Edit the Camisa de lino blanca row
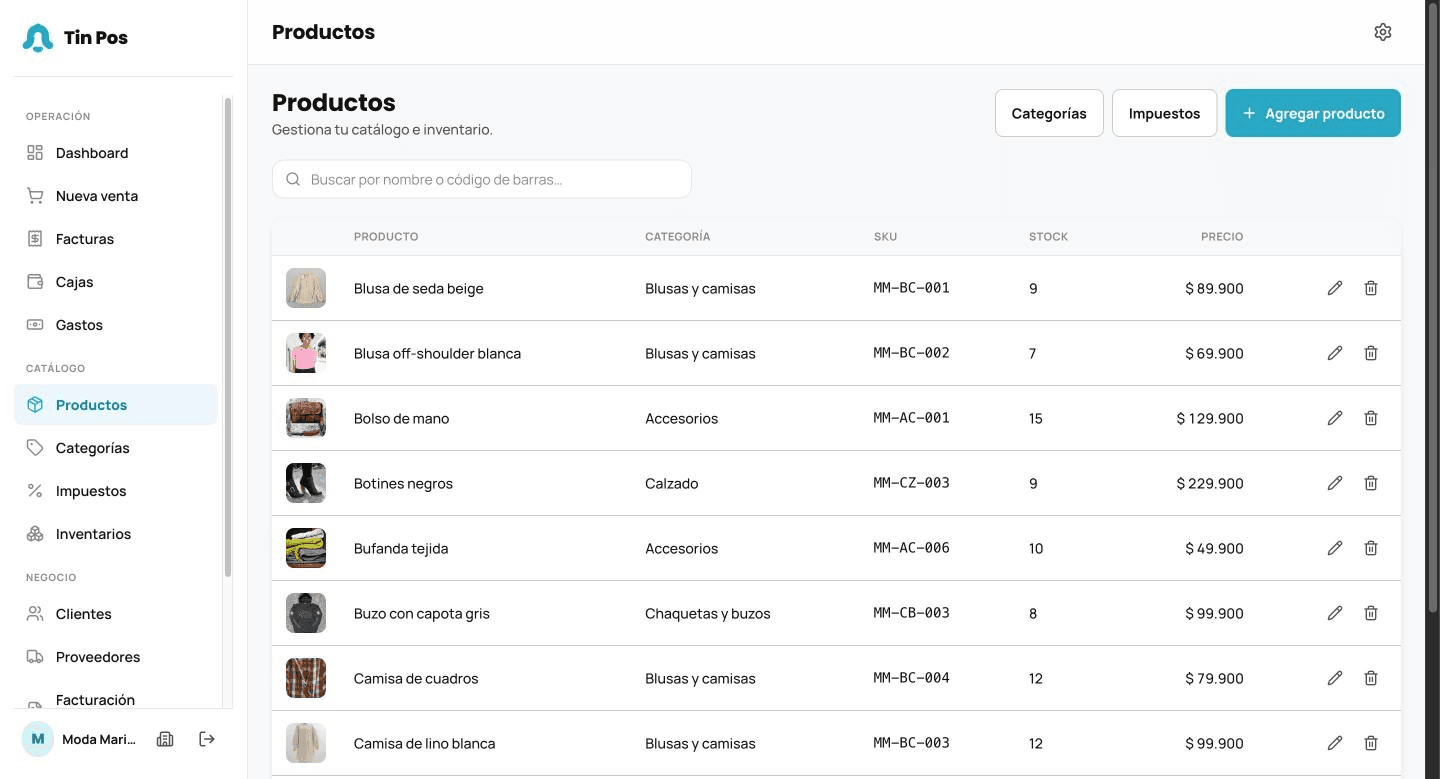Image resolution: width=1440 pixels, height=779 pixels. point(1335,743)
